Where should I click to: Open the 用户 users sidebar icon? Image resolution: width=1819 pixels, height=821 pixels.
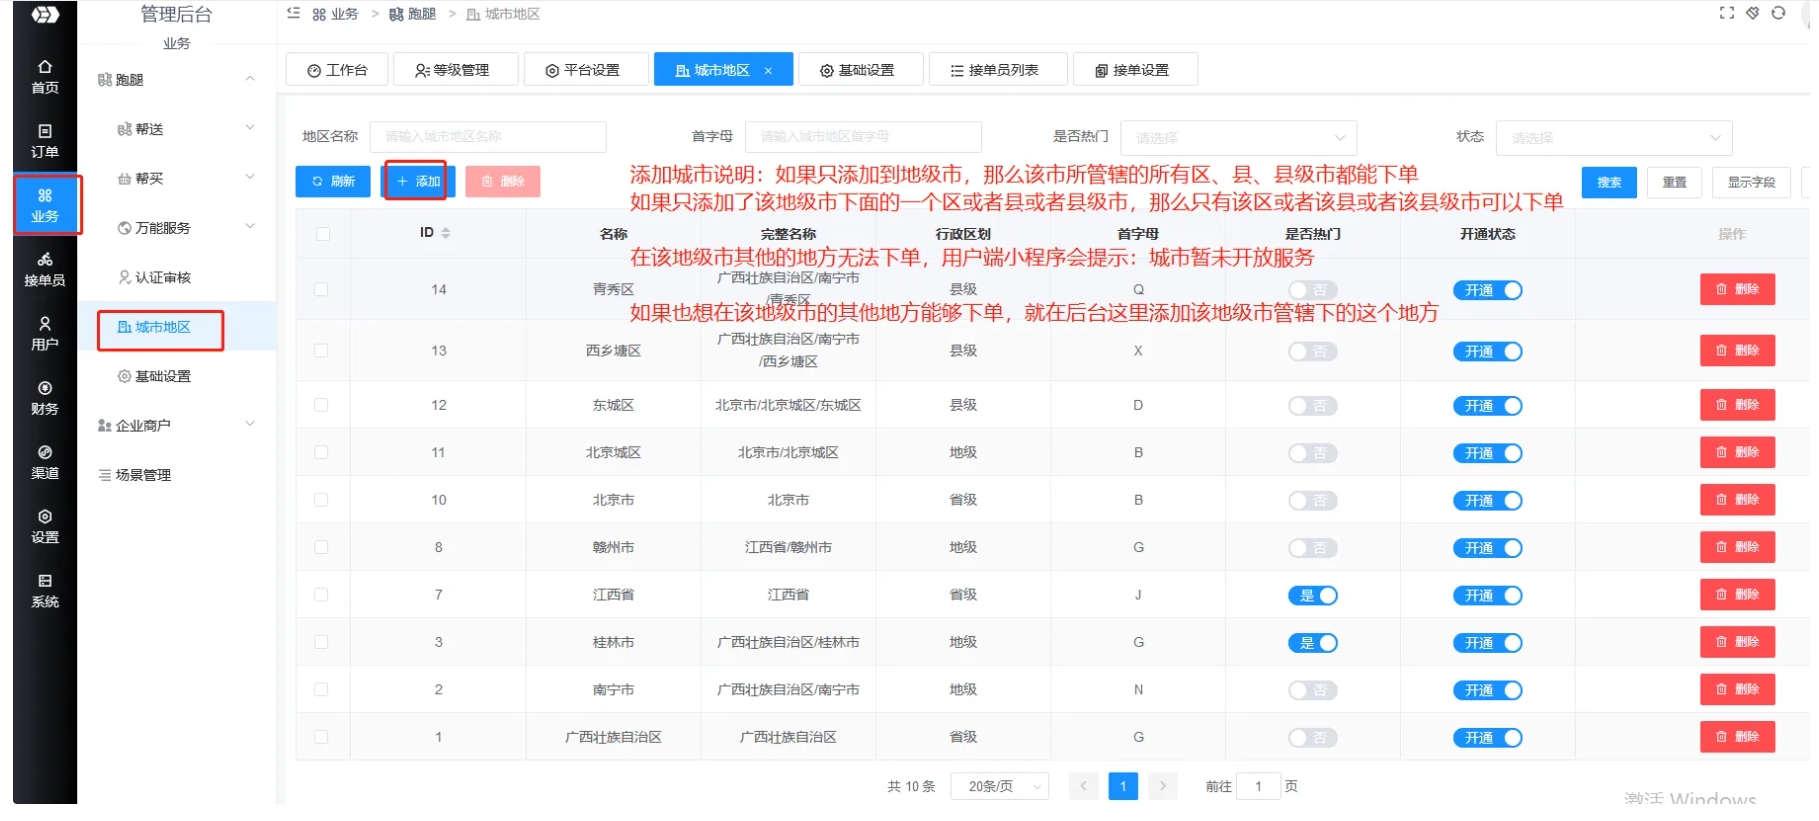[x=45, y=334]
